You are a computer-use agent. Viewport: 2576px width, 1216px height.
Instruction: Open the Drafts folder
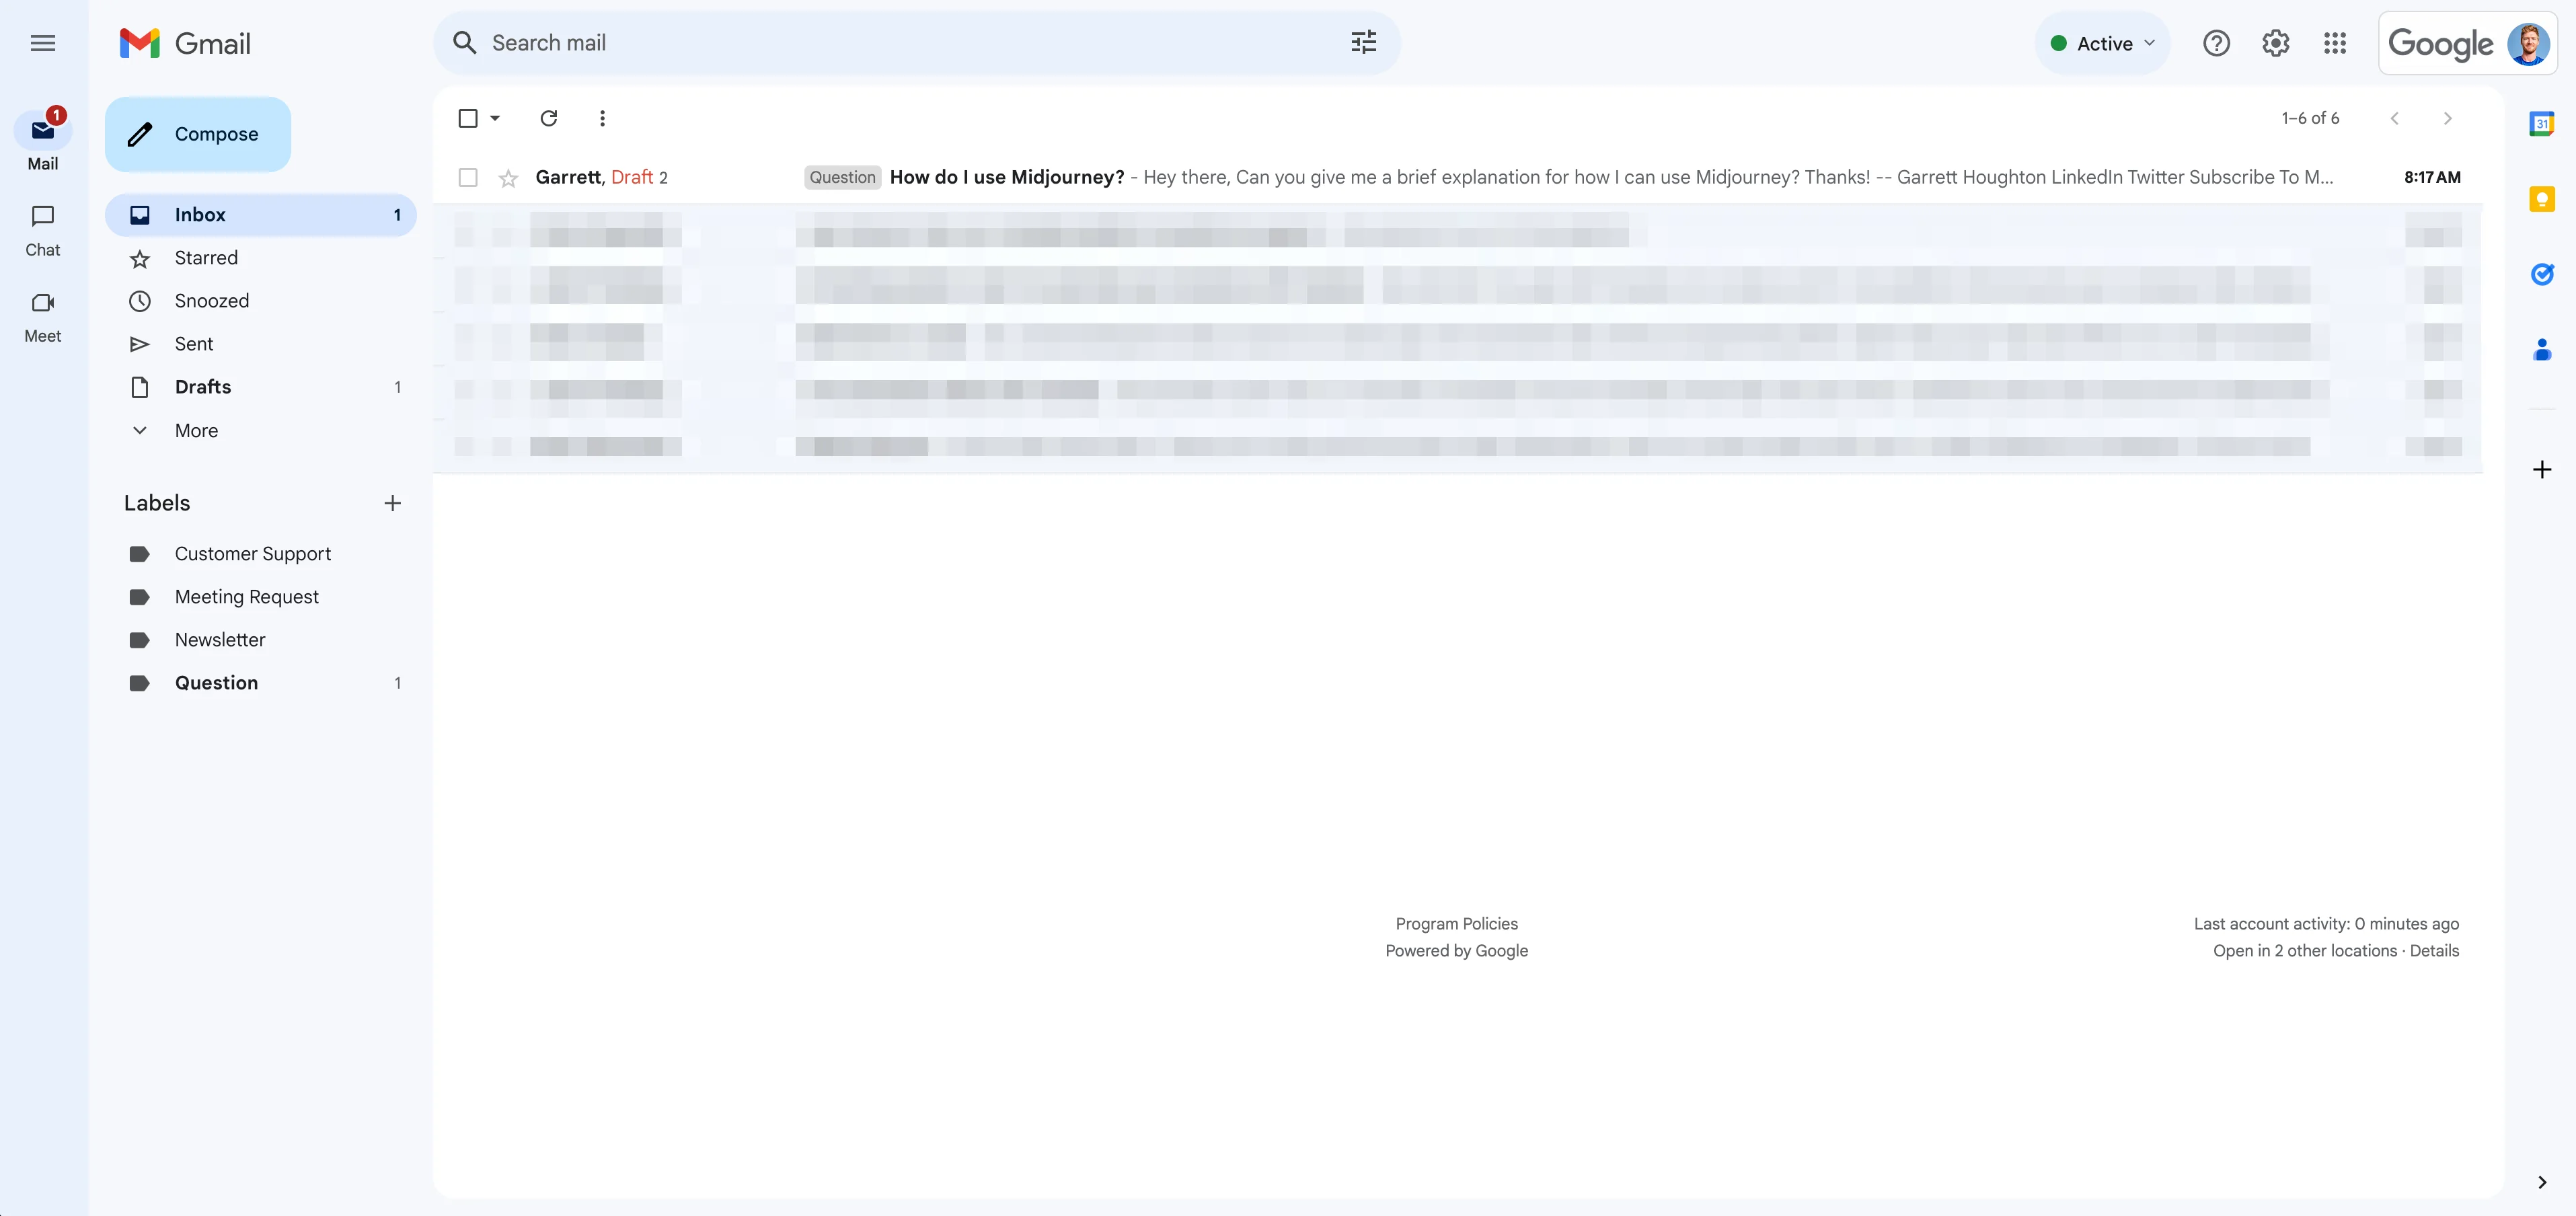click(x=203, y=387)
